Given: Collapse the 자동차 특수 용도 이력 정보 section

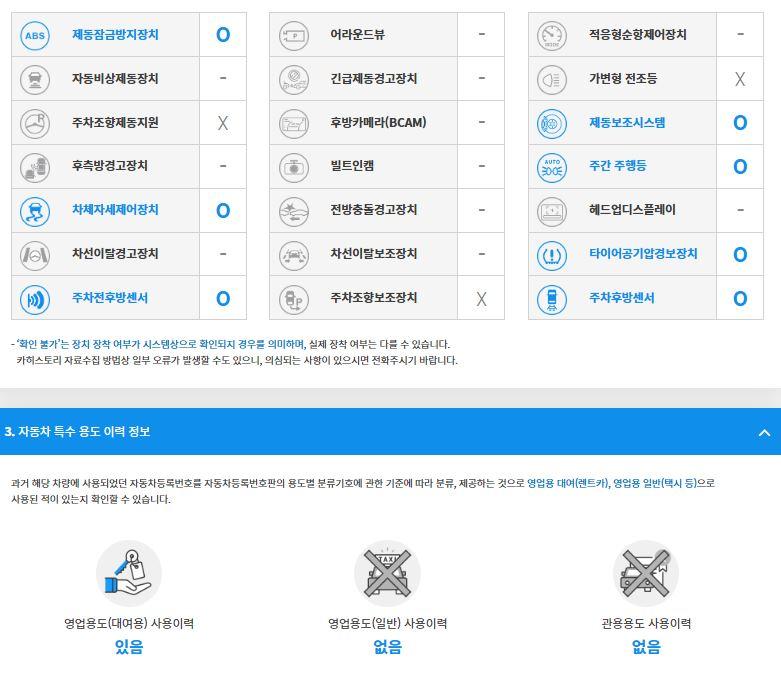Looking at the screenshot, I should [764, 432].
